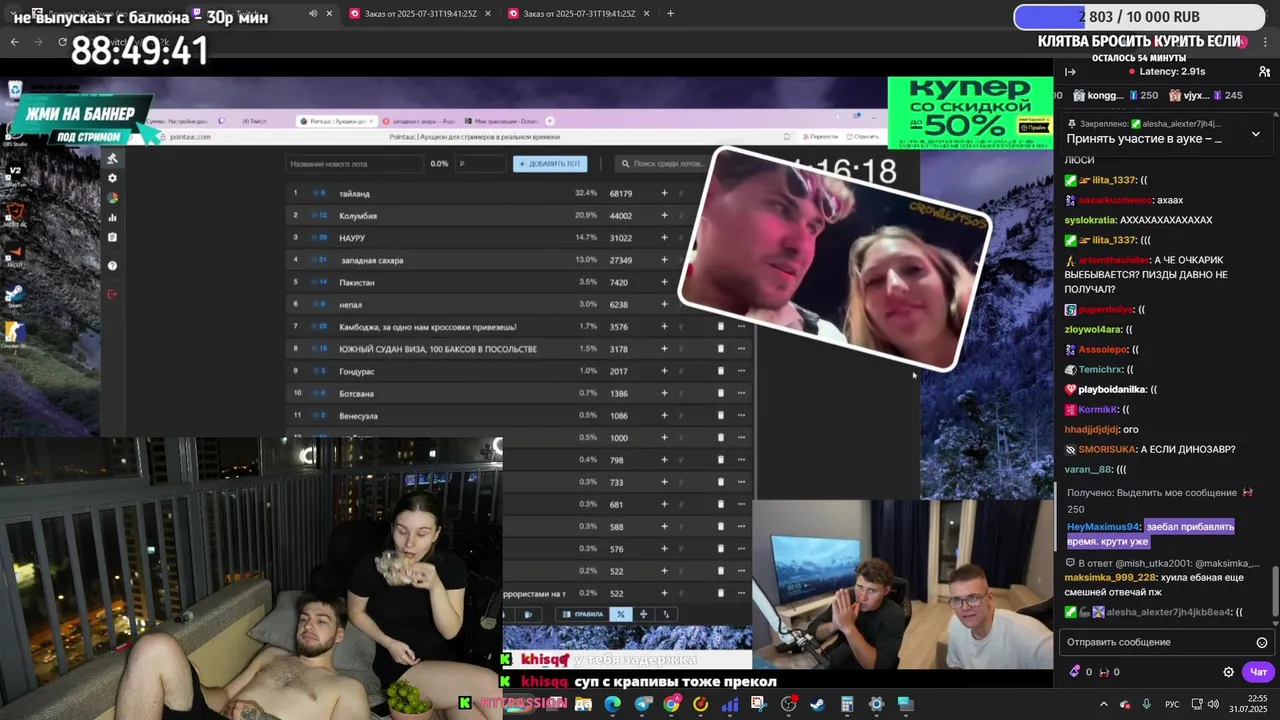The width and height of the screenshot is (1280, 720).
Task: Add amount to Пакистан lot with plus
Action: 664,282
